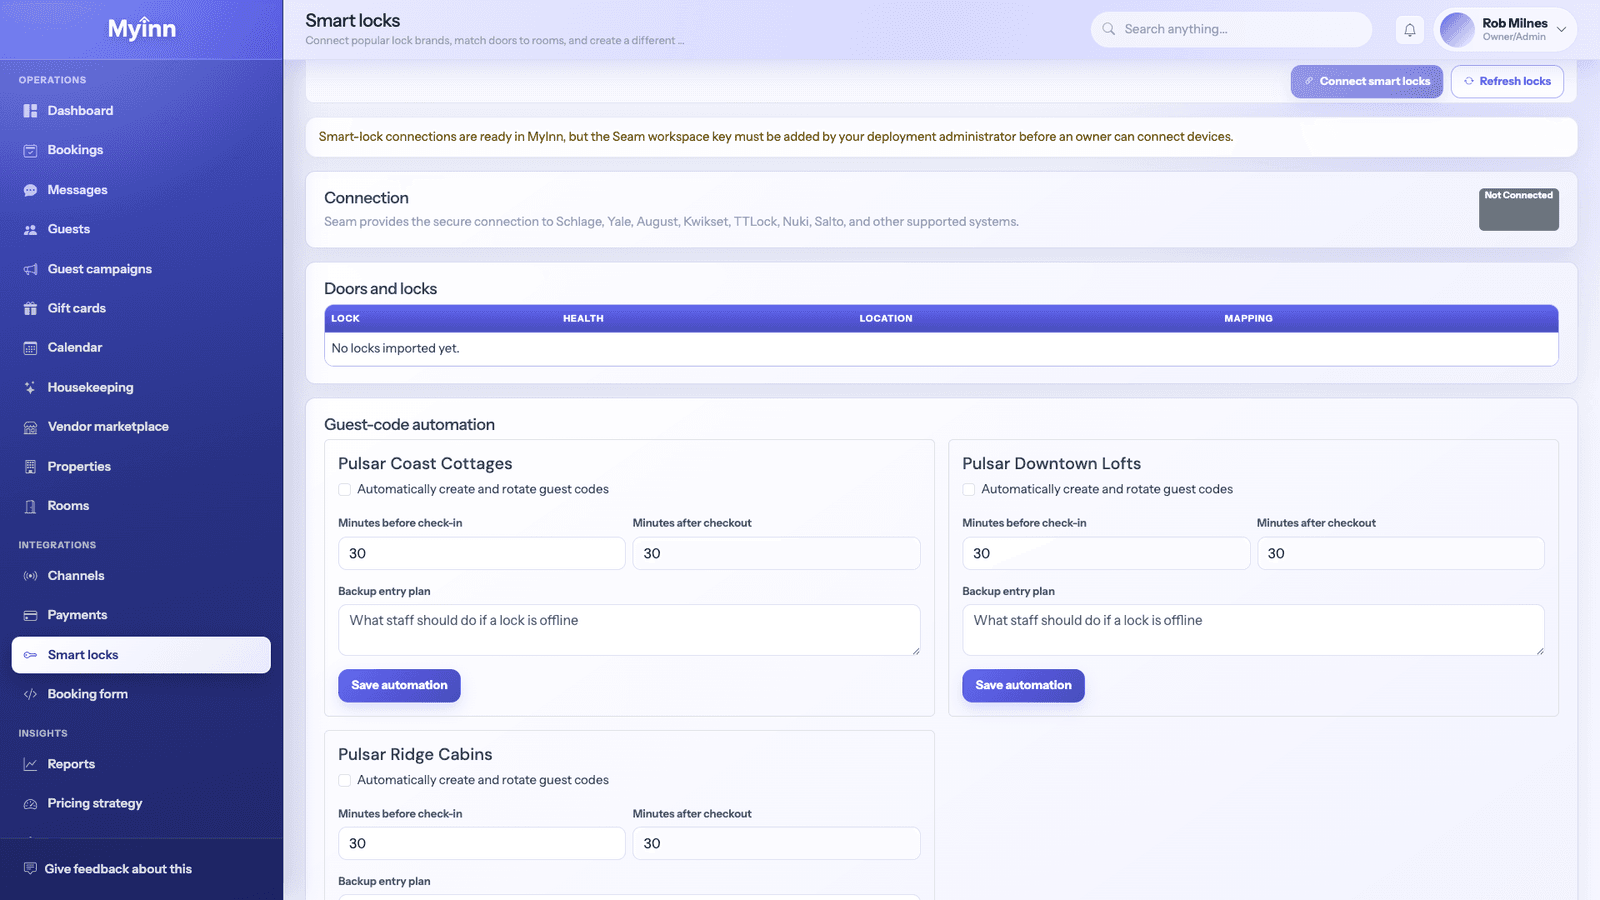
Task: Focus the Search anything field
Action: click(x=1231, y=29)
